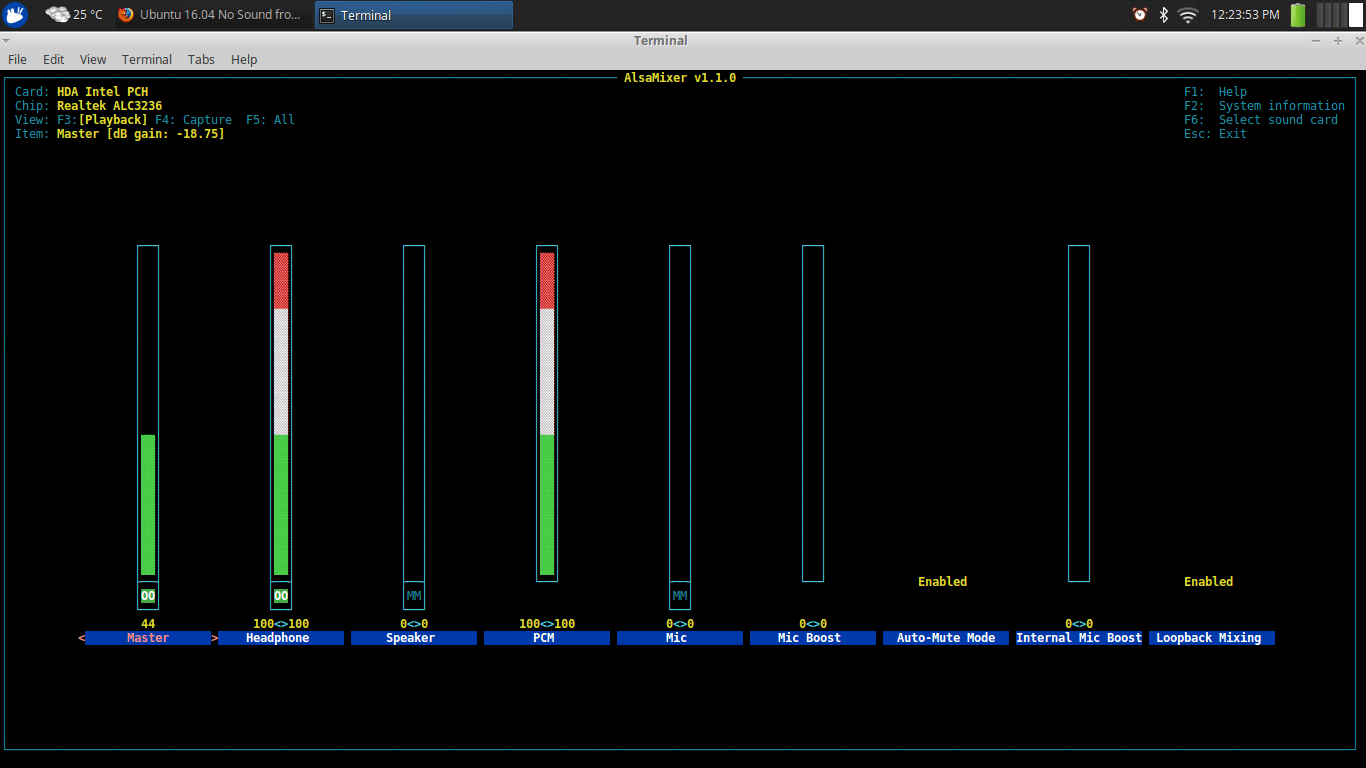Click the clock showing 12:23:53 PM
This screenshot has height=768, width=1366.
pyautogui.click(x=1244, y=15)
